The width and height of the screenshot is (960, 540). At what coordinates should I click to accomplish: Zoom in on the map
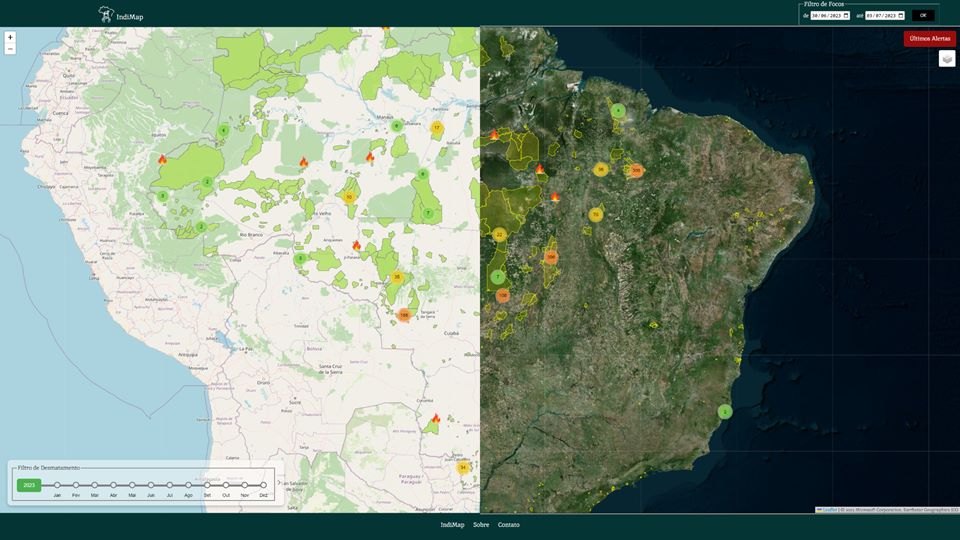pyautogui.click(x=10, y=37)
